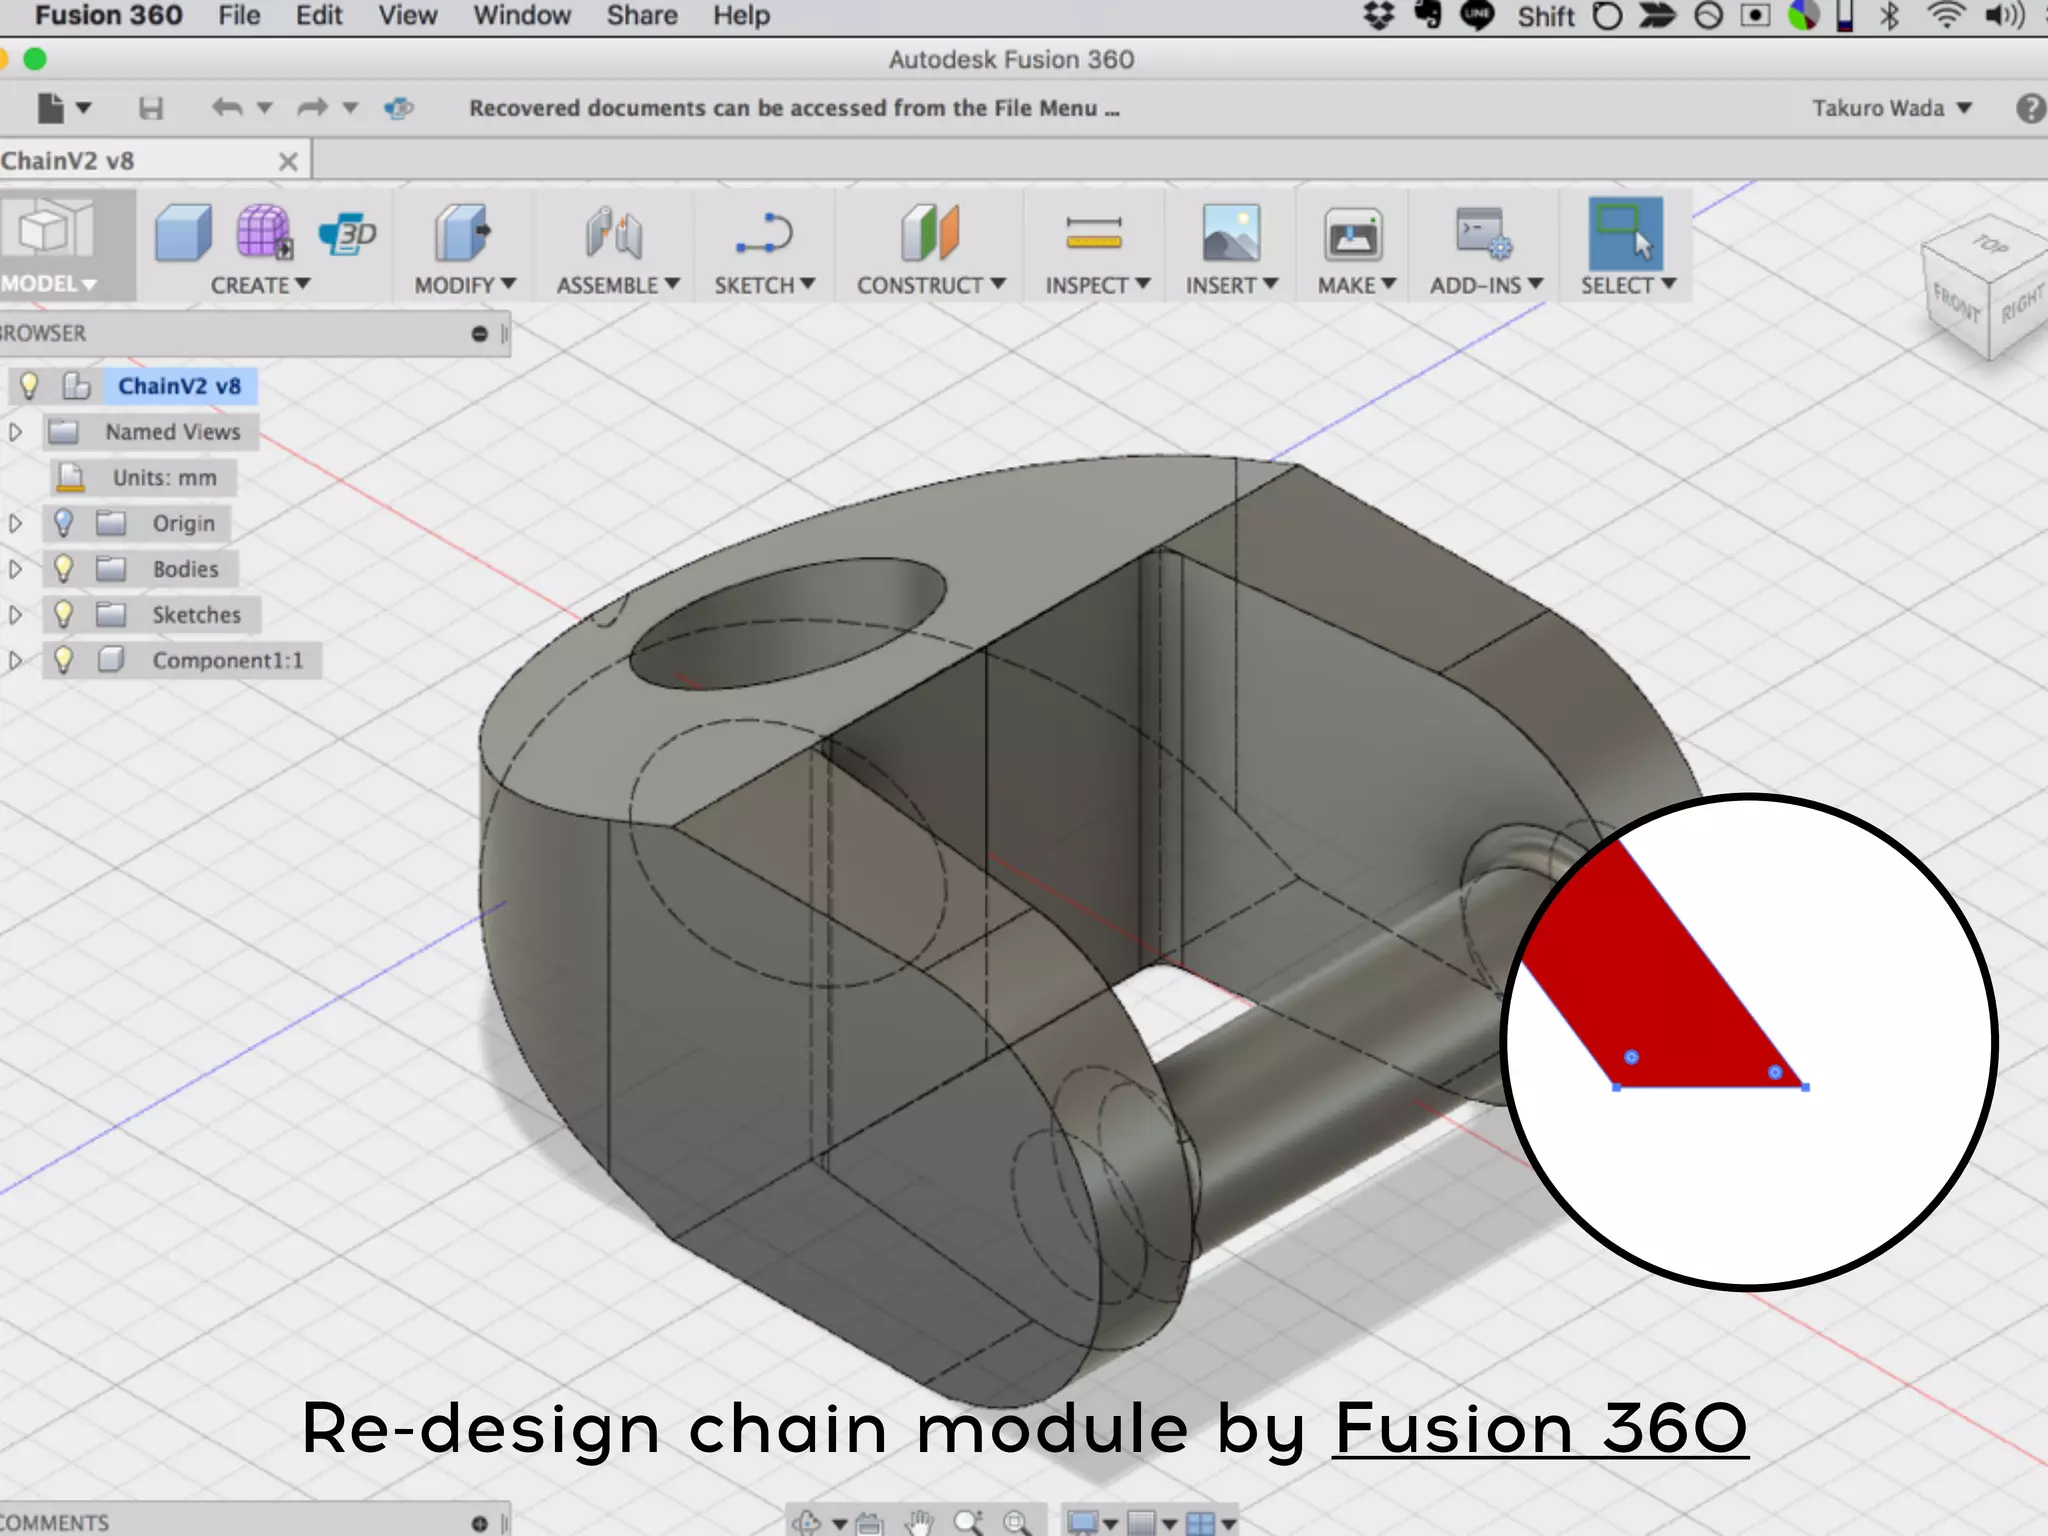Open the Takuro Wada account dropdown

pyautogui.click(x=1892, y=108)
